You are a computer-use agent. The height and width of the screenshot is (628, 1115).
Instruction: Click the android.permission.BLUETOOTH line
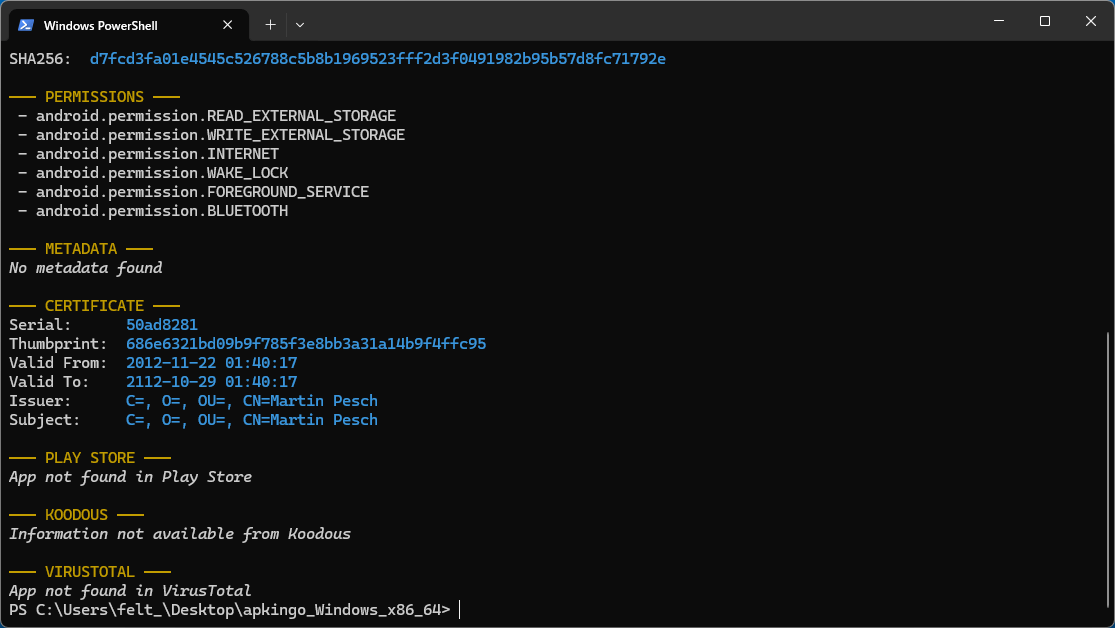coord(153,211)
